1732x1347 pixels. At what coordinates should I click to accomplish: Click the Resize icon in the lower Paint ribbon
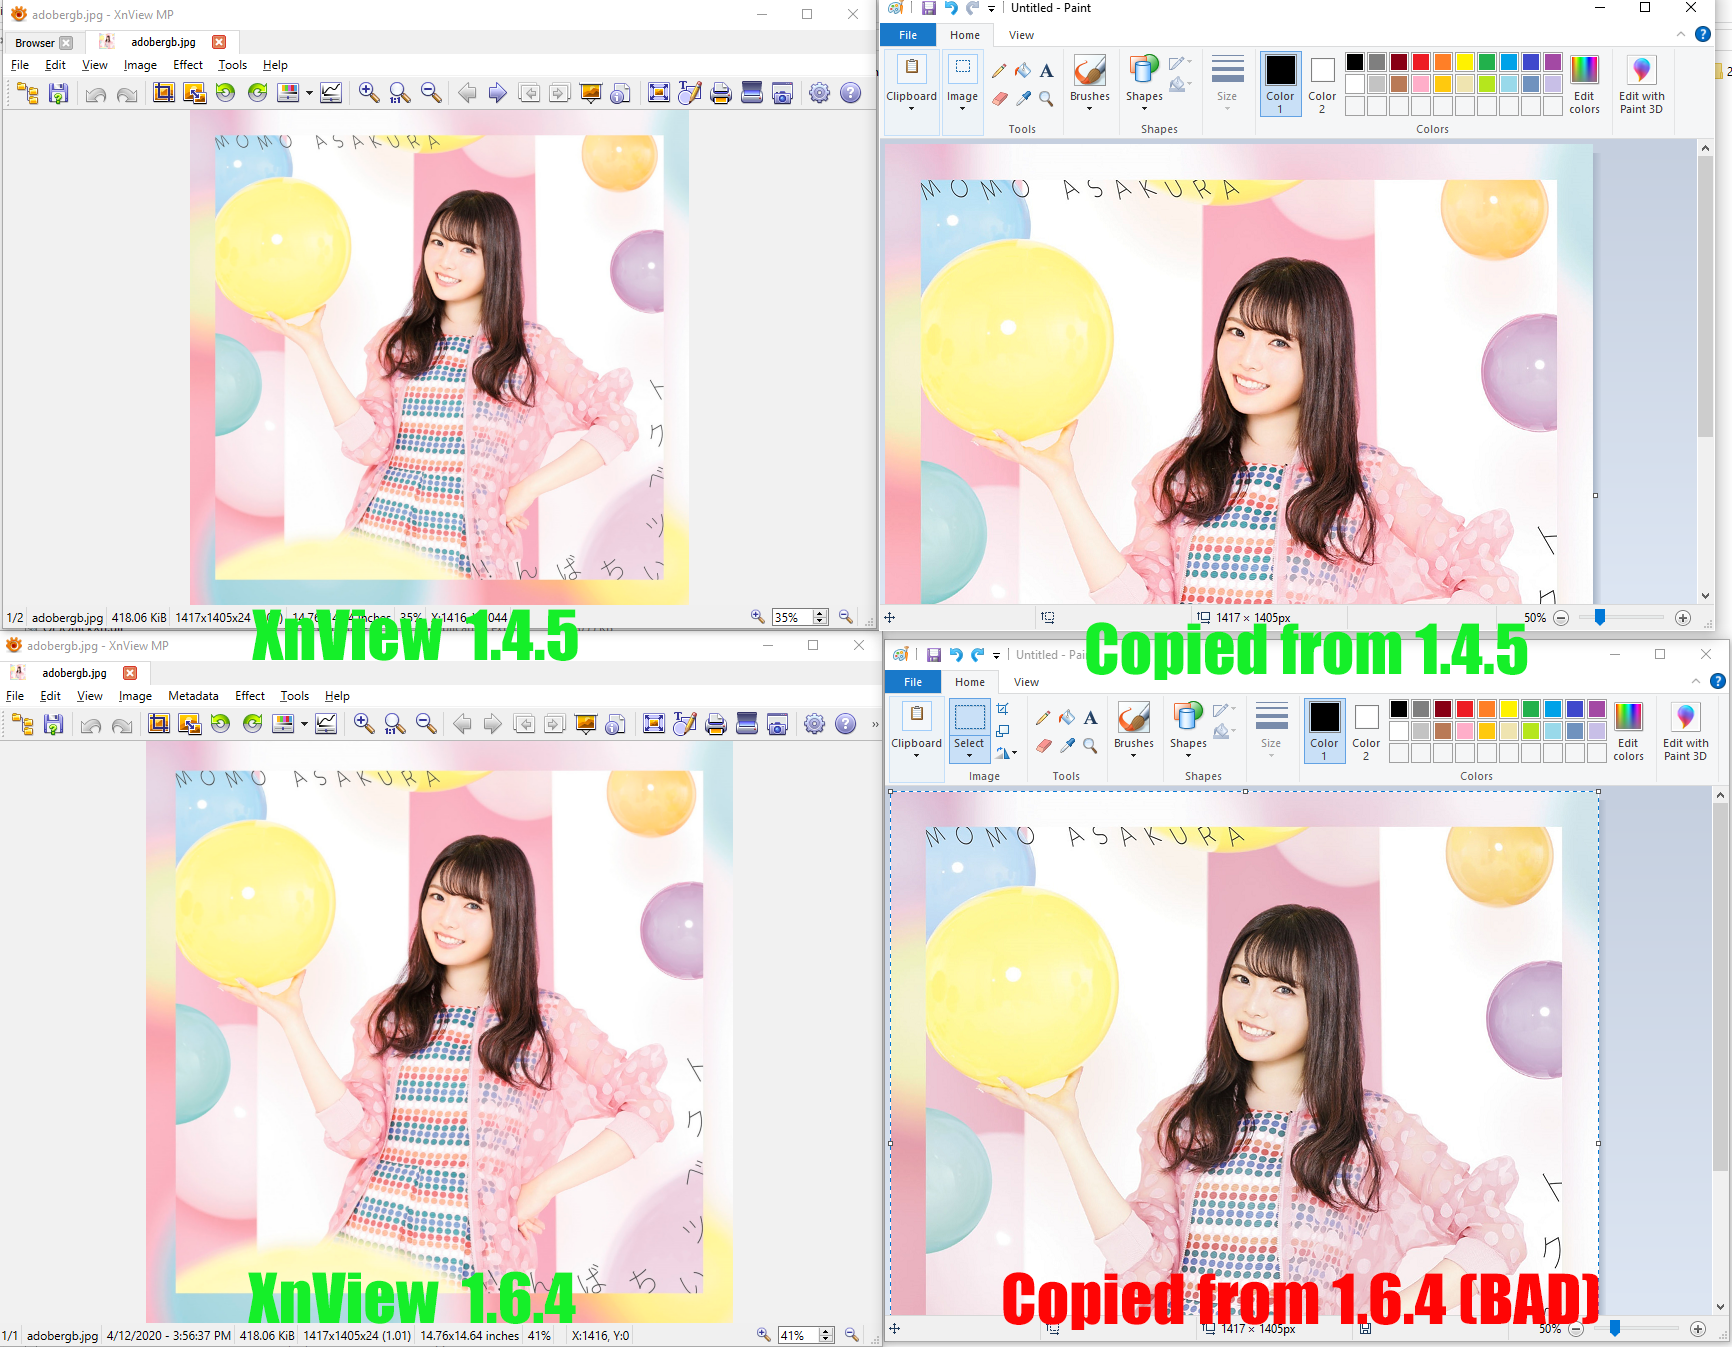coord(1003,731)
